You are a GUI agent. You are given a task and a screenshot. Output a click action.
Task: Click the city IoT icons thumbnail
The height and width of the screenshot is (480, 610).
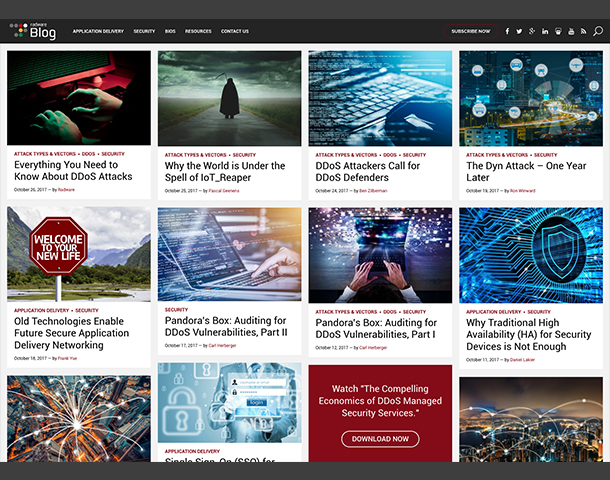(x=531, y=98)
